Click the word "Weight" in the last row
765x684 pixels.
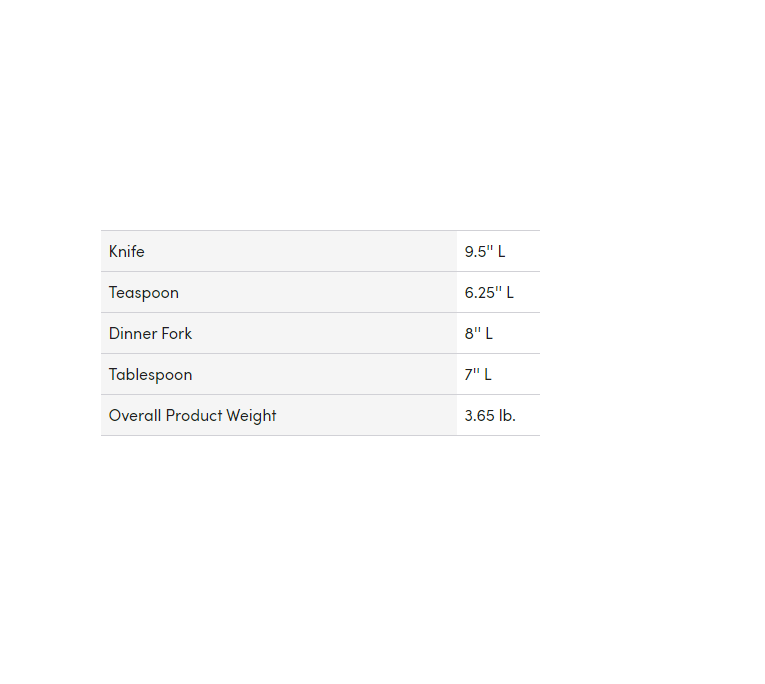tap(250, 416)
